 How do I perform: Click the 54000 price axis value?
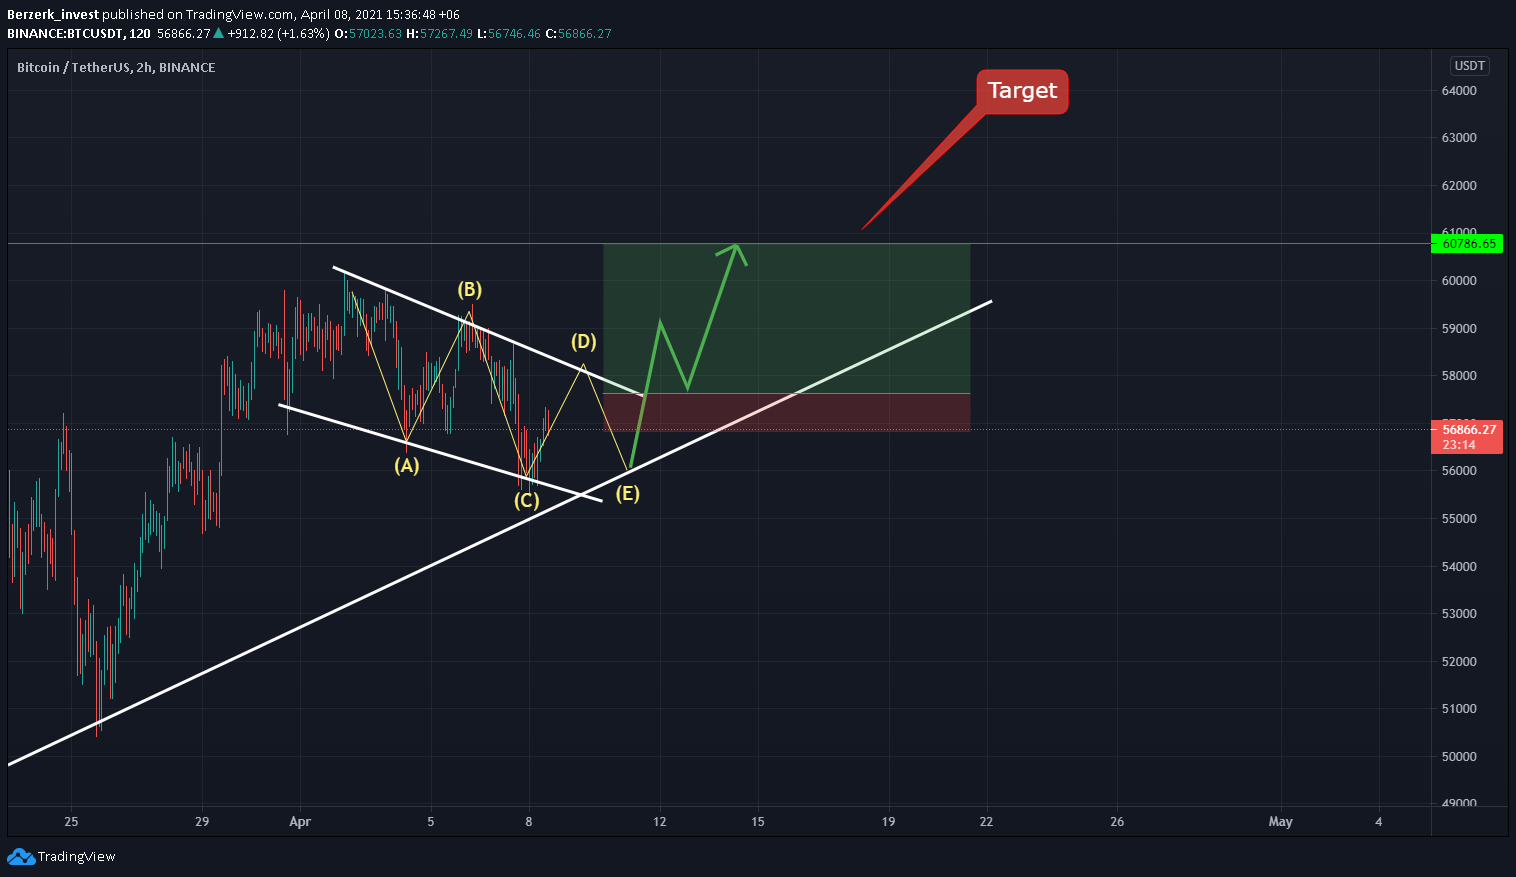[x=1459, y=567]
